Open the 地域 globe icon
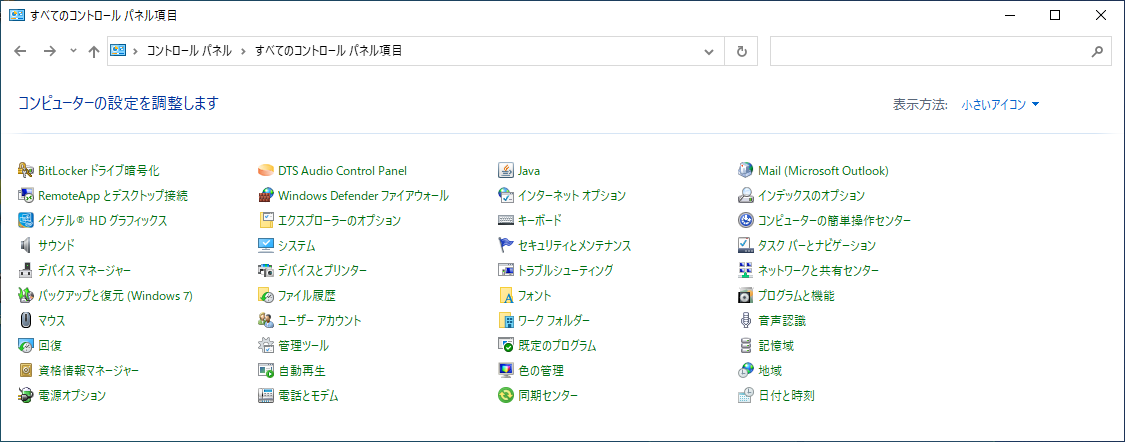This screenshot has height=442, width=1125. pyautogui.click(x=745, y=370)
